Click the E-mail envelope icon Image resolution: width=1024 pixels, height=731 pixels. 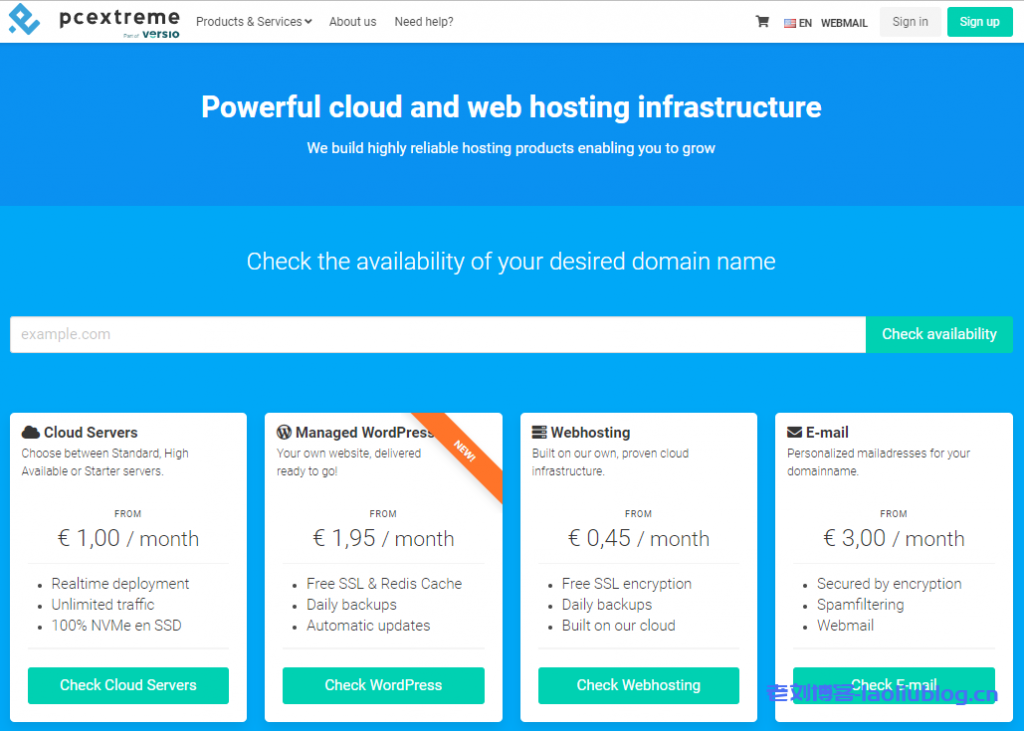(x=794, y=433)
